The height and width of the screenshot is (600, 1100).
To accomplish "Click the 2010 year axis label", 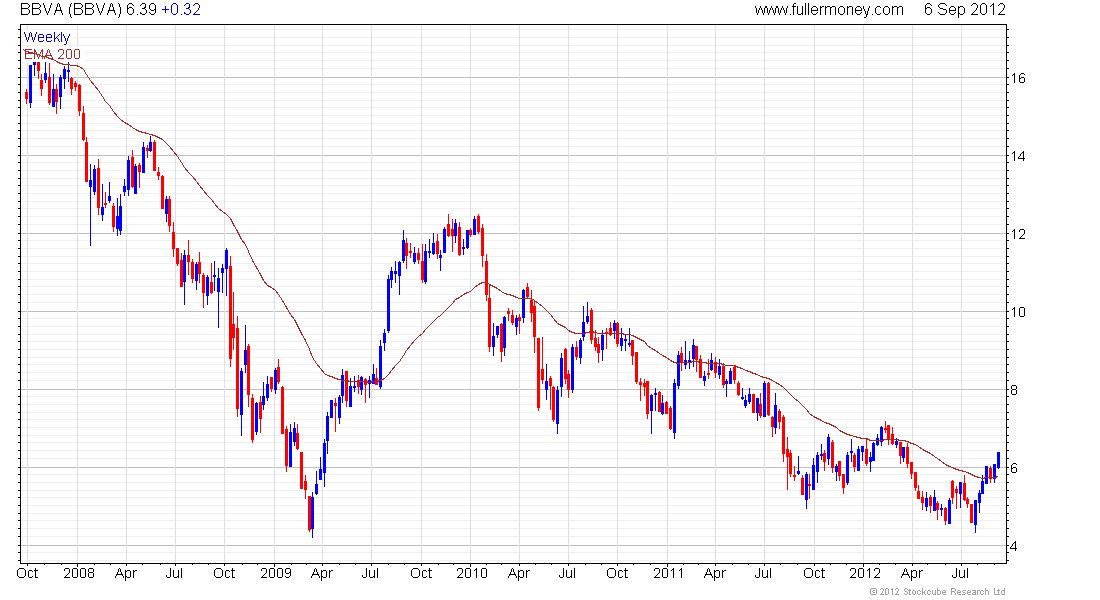I will coord(471,573).
